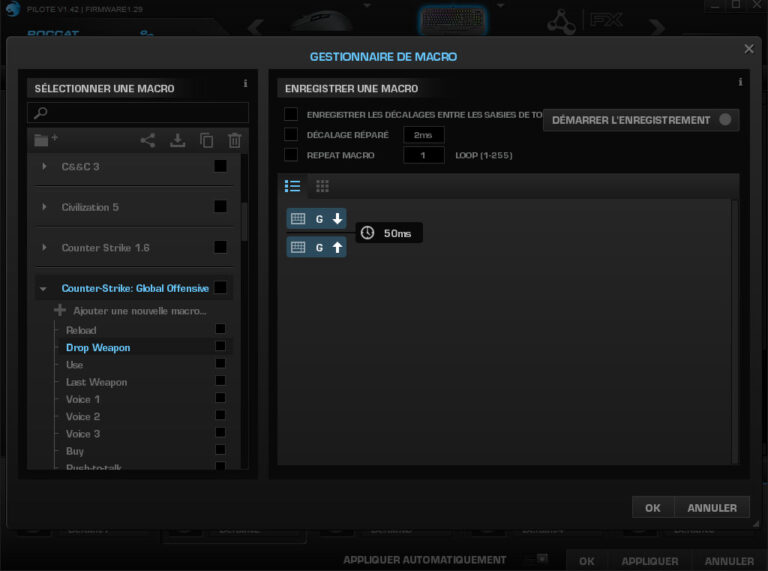Click plus icon to add new macro
The width and height of the screenshot is (768, 571).
point(60,310)
